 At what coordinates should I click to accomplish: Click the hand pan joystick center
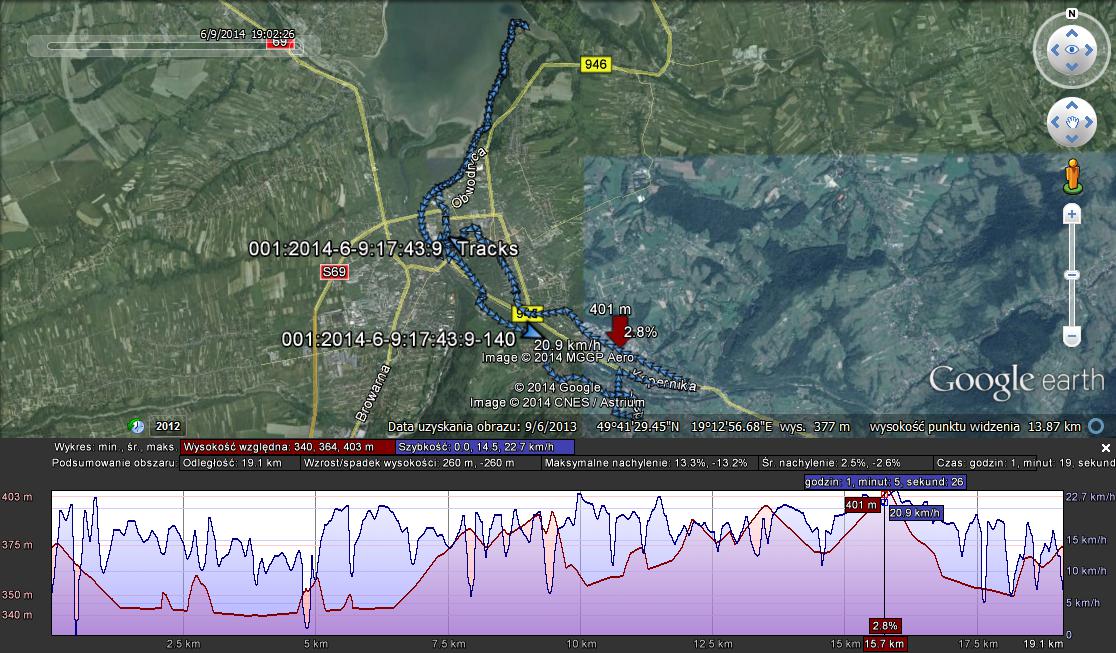1071,122
